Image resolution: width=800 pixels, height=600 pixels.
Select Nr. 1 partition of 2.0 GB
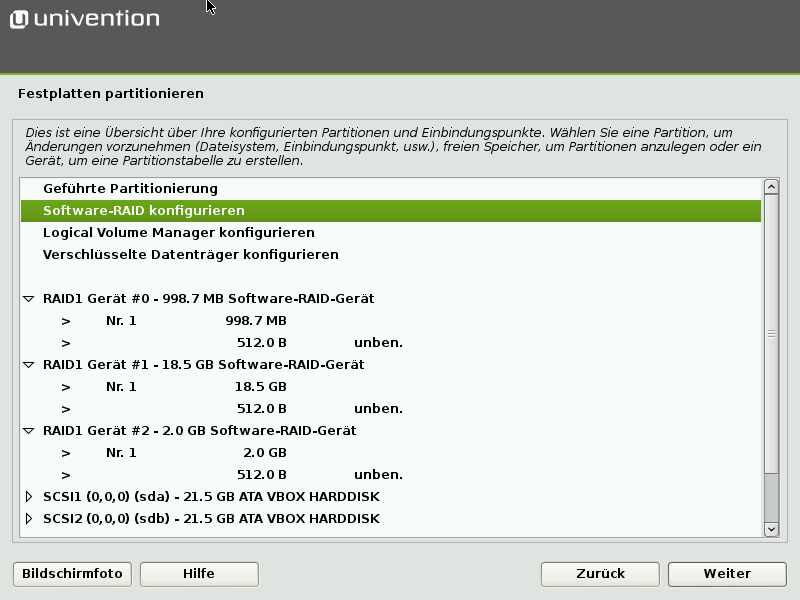point(391,453)
